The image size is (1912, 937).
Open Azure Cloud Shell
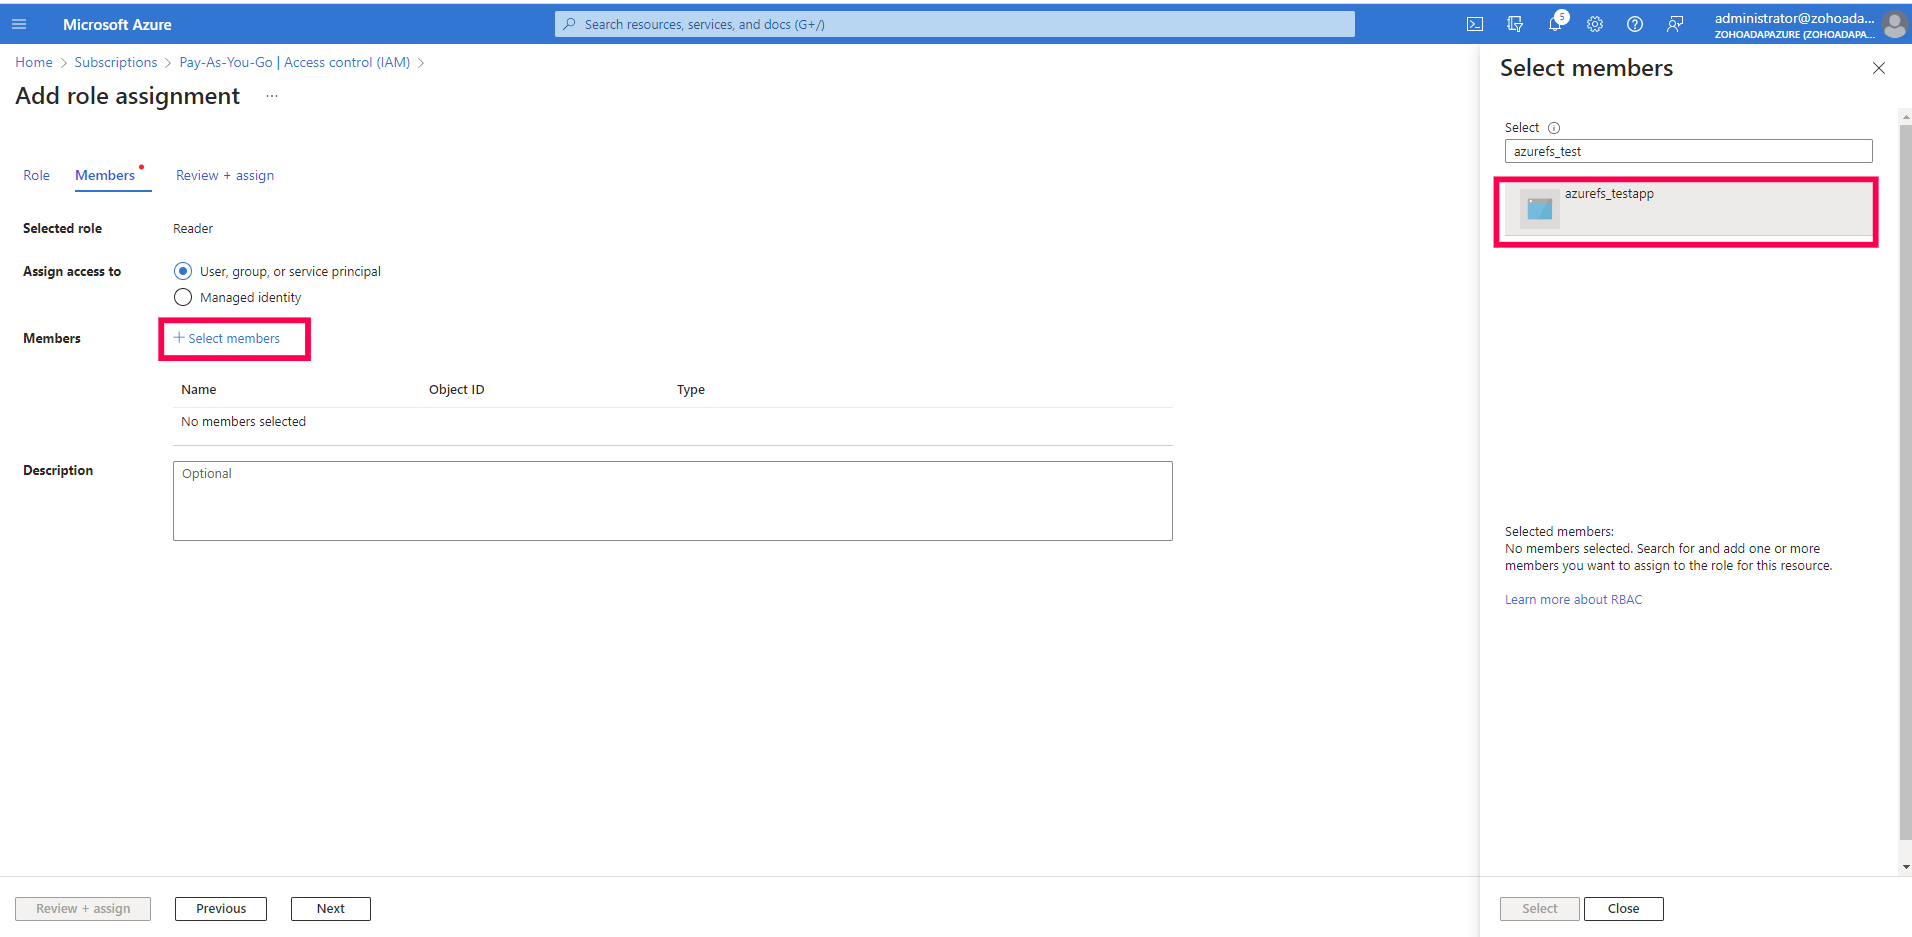[1474, 24]
